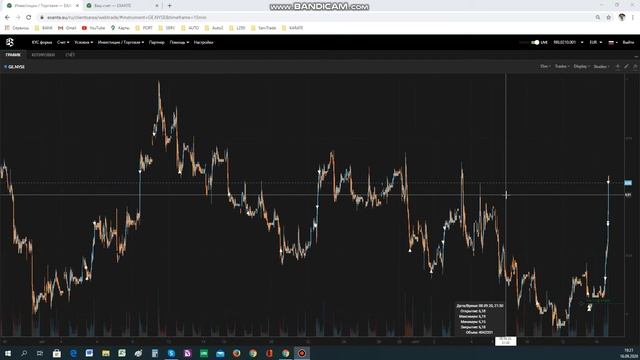This screenshot has height=360, width=640.
Task: Expand the Счет menu
Action: 63,42
